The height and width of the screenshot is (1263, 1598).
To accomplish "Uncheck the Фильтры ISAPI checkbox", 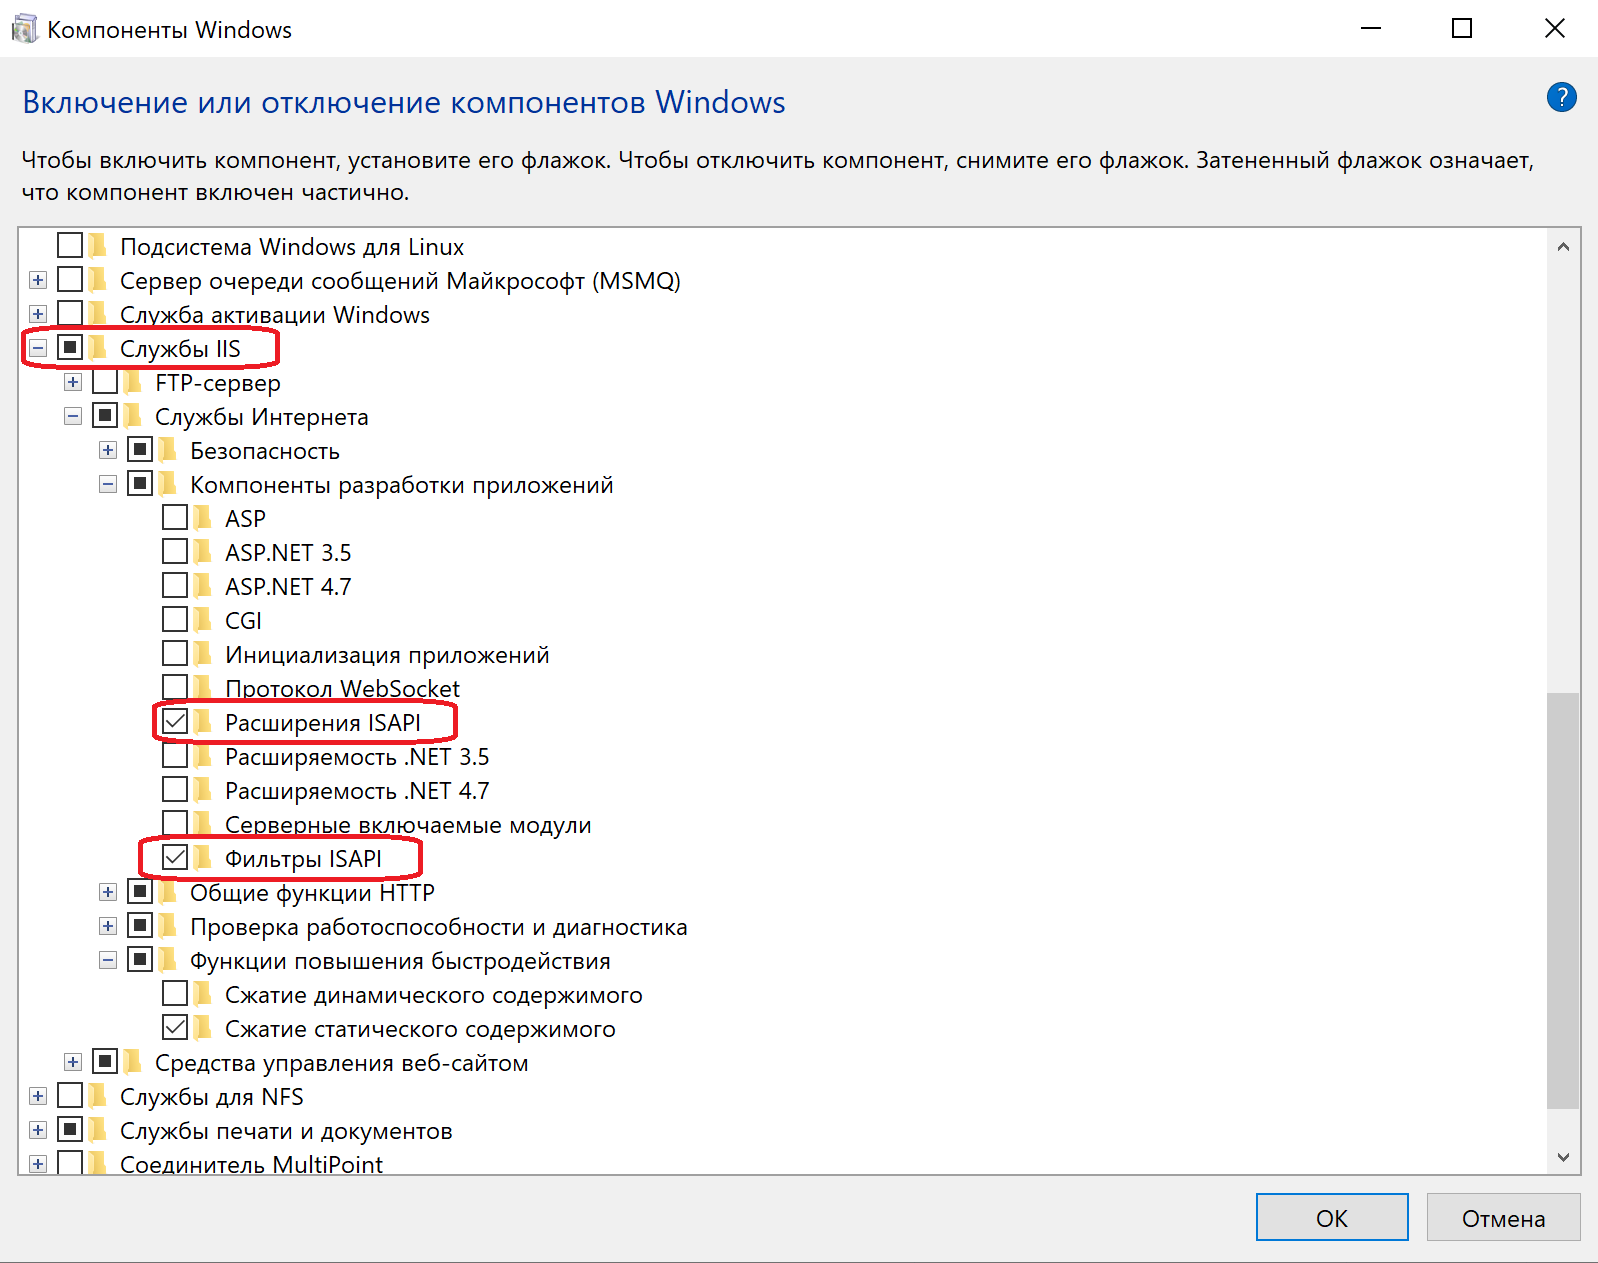I will [175, 858].
